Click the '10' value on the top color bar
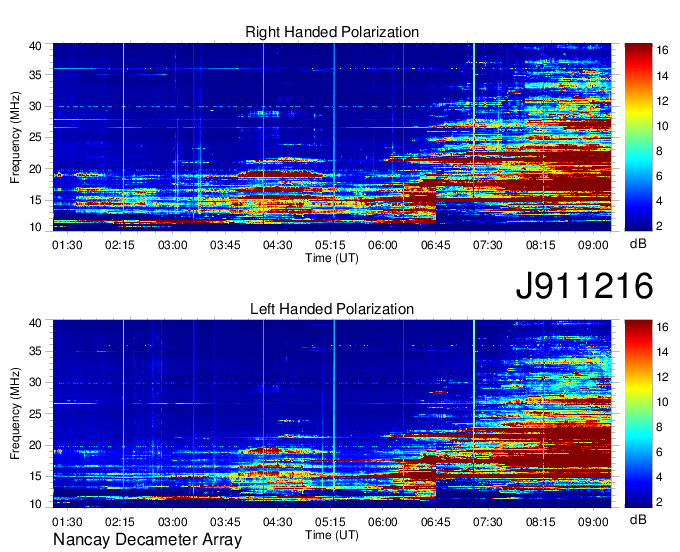Screen dimensions: 680x552 (662, 126)
